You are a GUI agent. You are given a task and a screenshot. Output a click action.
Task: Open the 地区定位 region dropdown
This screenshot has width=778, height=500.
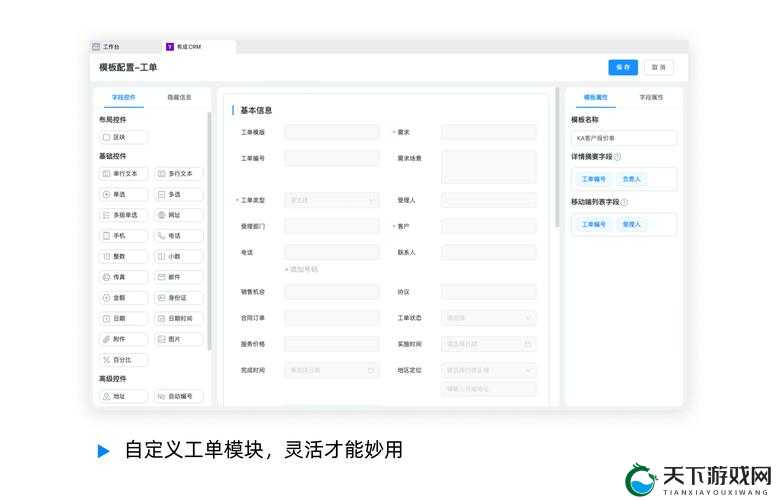[489, 370]
